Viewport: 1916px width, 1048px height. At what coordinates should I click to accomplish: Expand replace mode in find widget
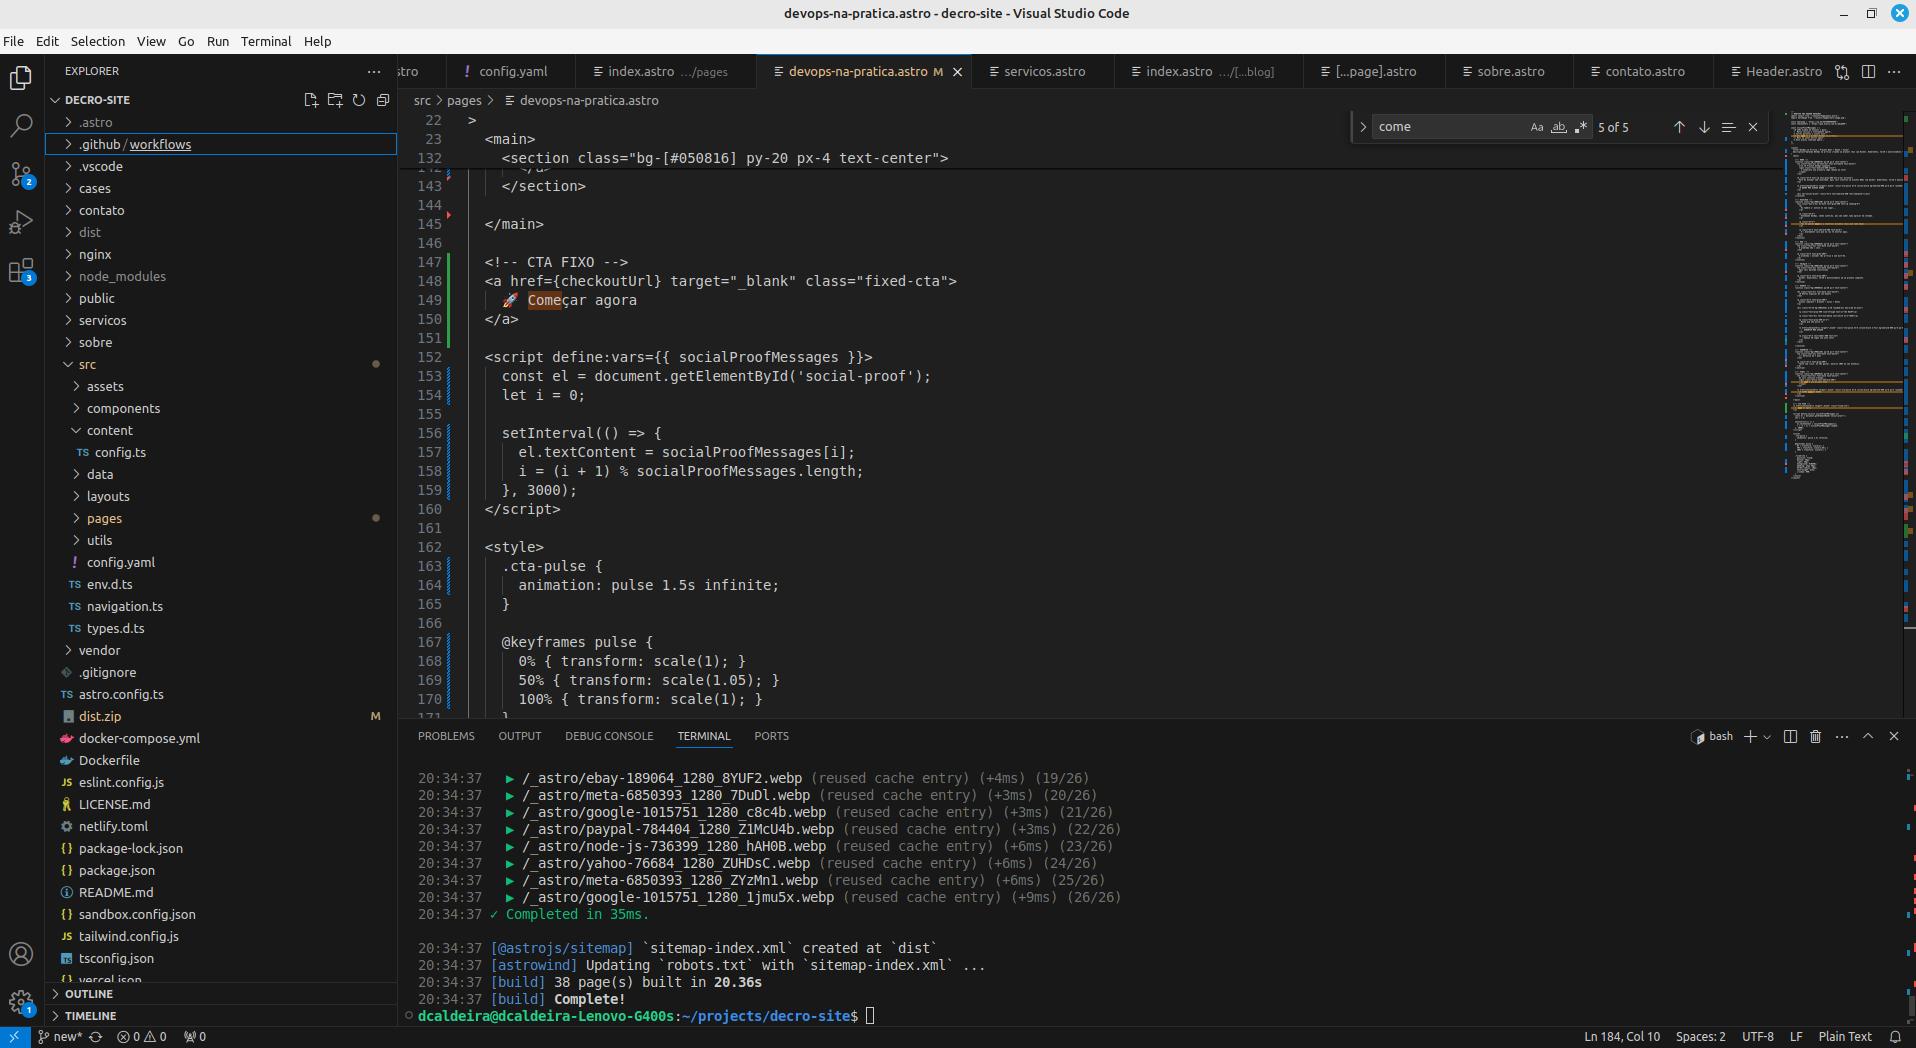tap(1363, 127)
